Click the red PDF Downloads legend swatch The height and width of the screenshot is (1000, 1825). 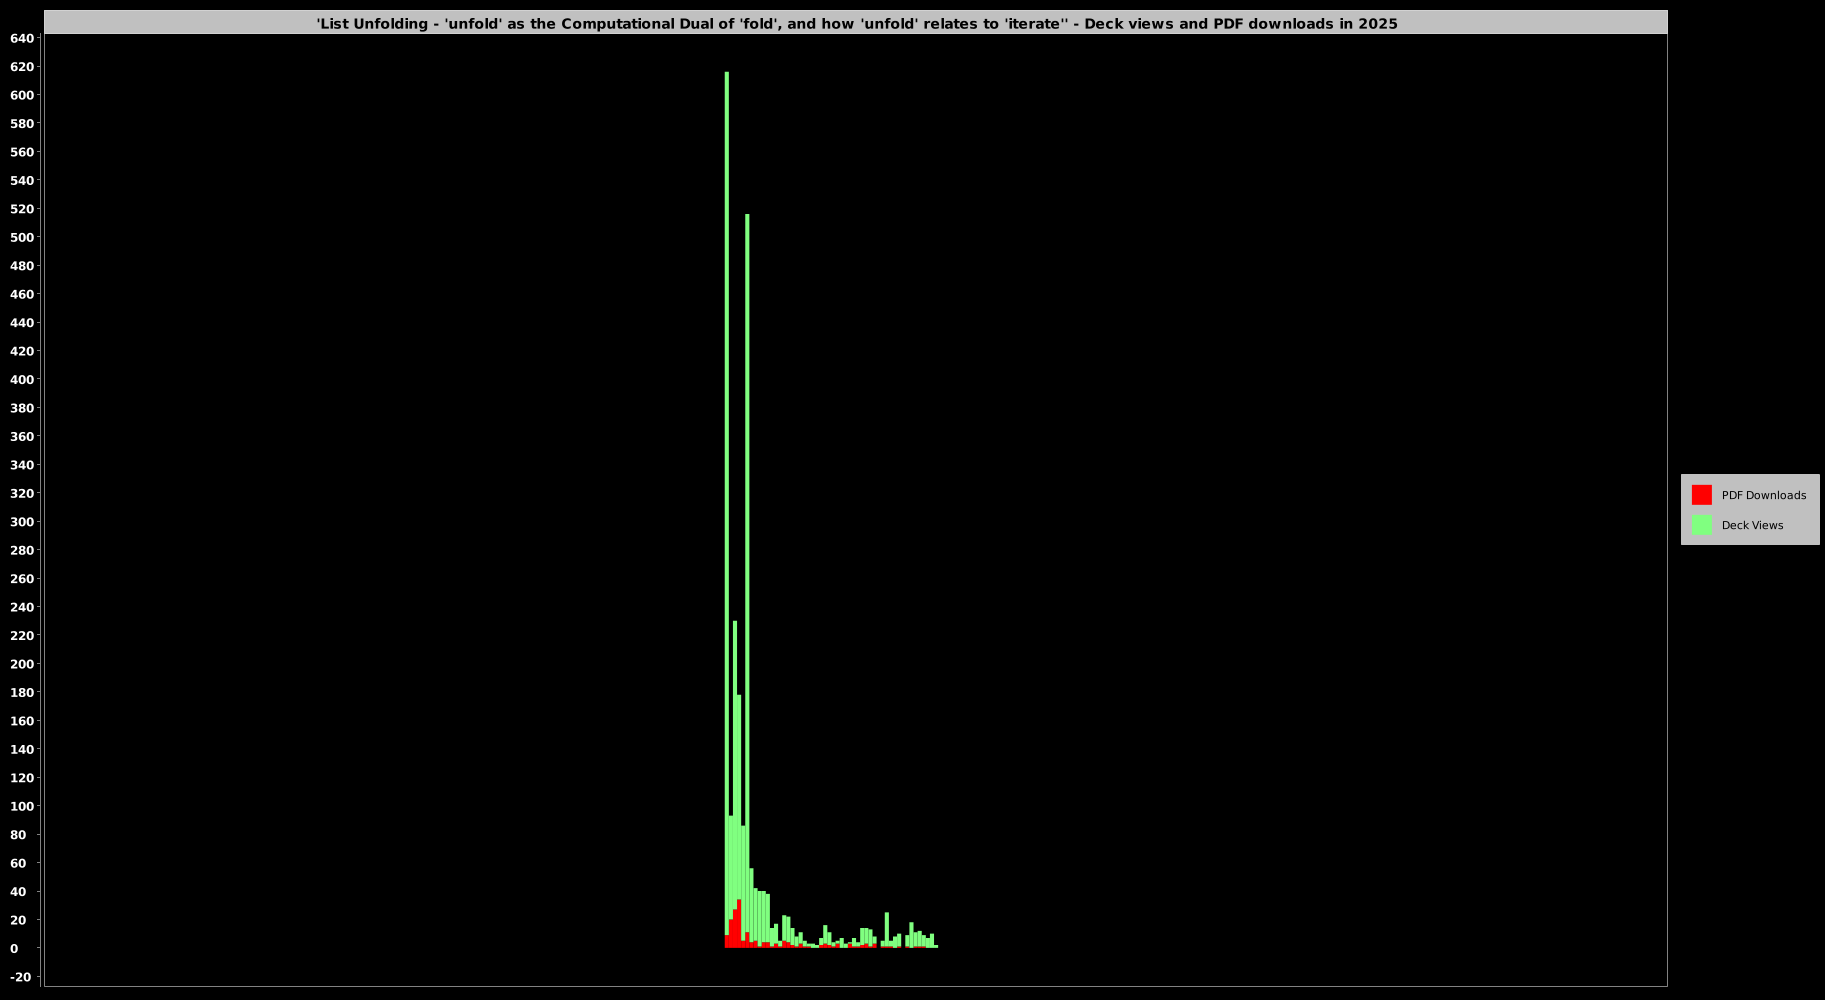click(1701, 495)
